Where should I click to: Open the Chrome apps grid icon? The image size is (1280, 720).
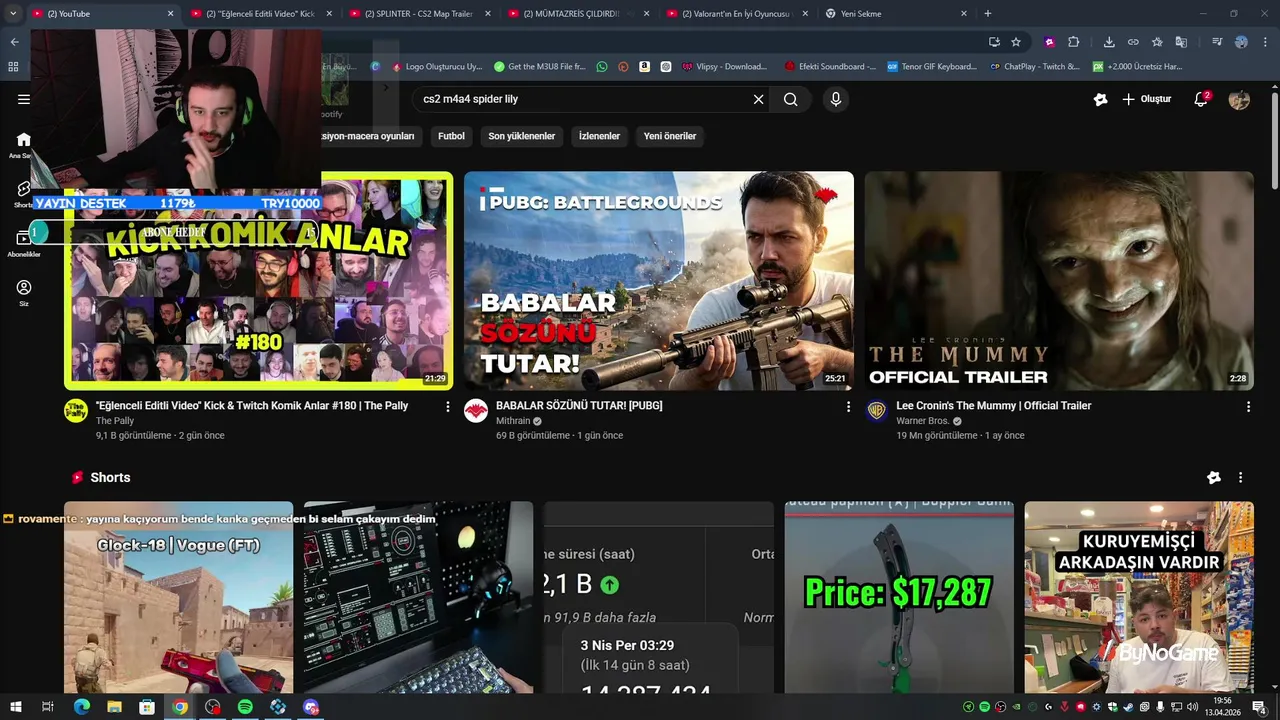pos(13,67)
